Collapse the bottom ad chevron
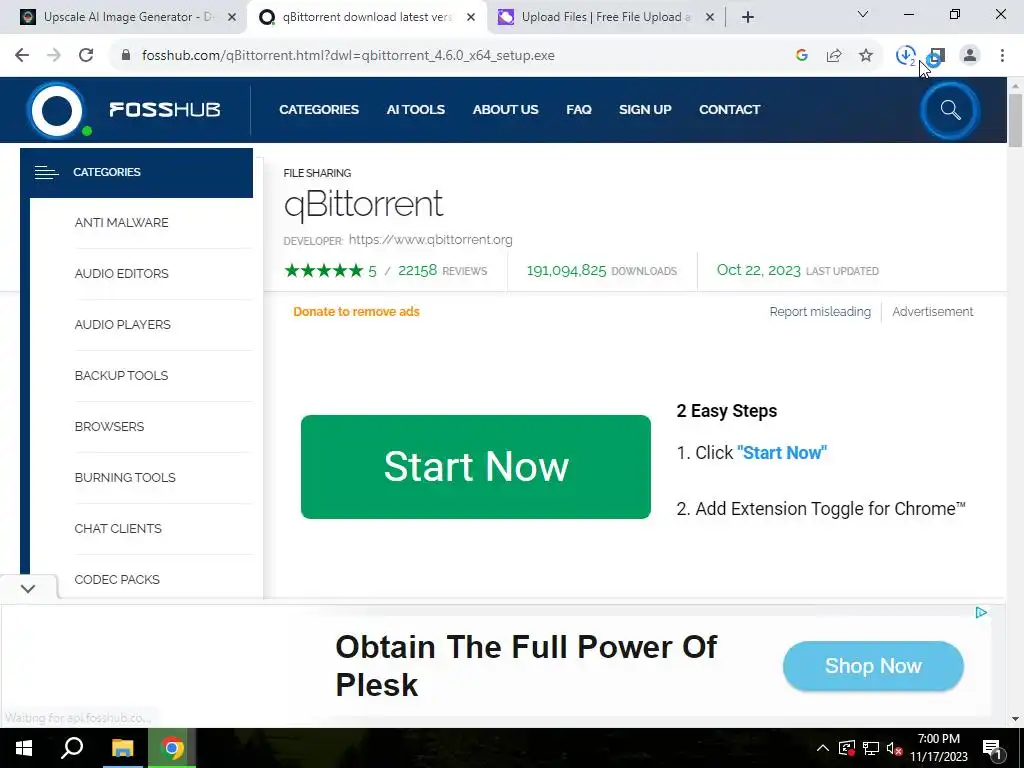 click(27, 588)
